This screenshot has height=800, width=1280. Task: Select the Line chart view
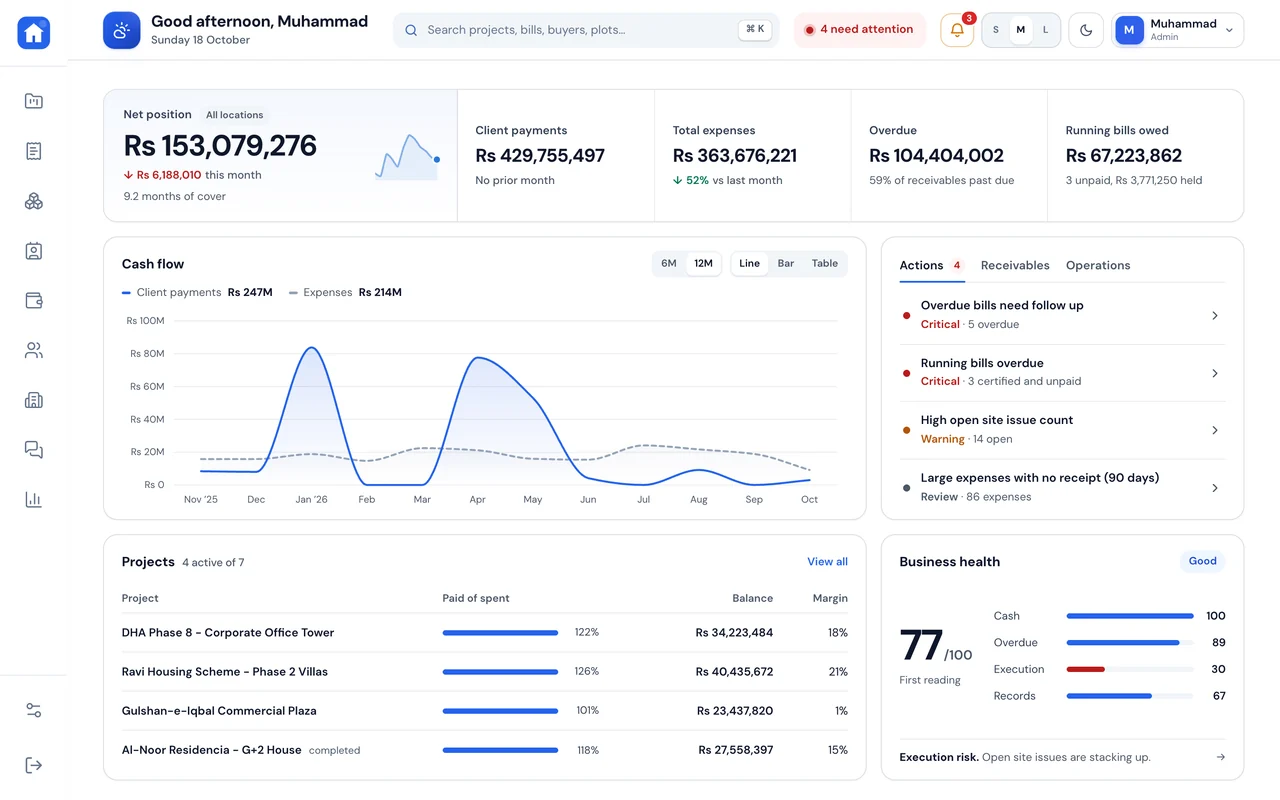pyautogui.click(x=750, y=264)
